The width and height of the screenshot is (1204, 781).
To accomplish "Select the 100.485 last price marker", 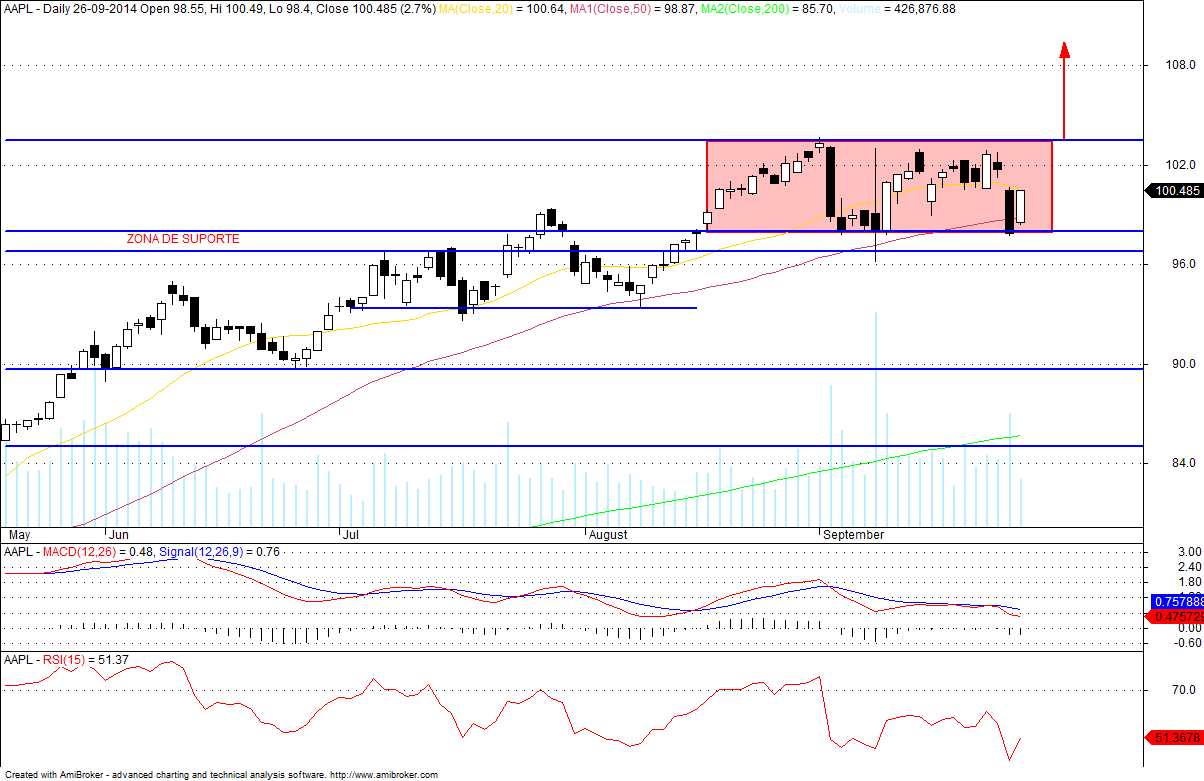I will tap(1173, 190).
